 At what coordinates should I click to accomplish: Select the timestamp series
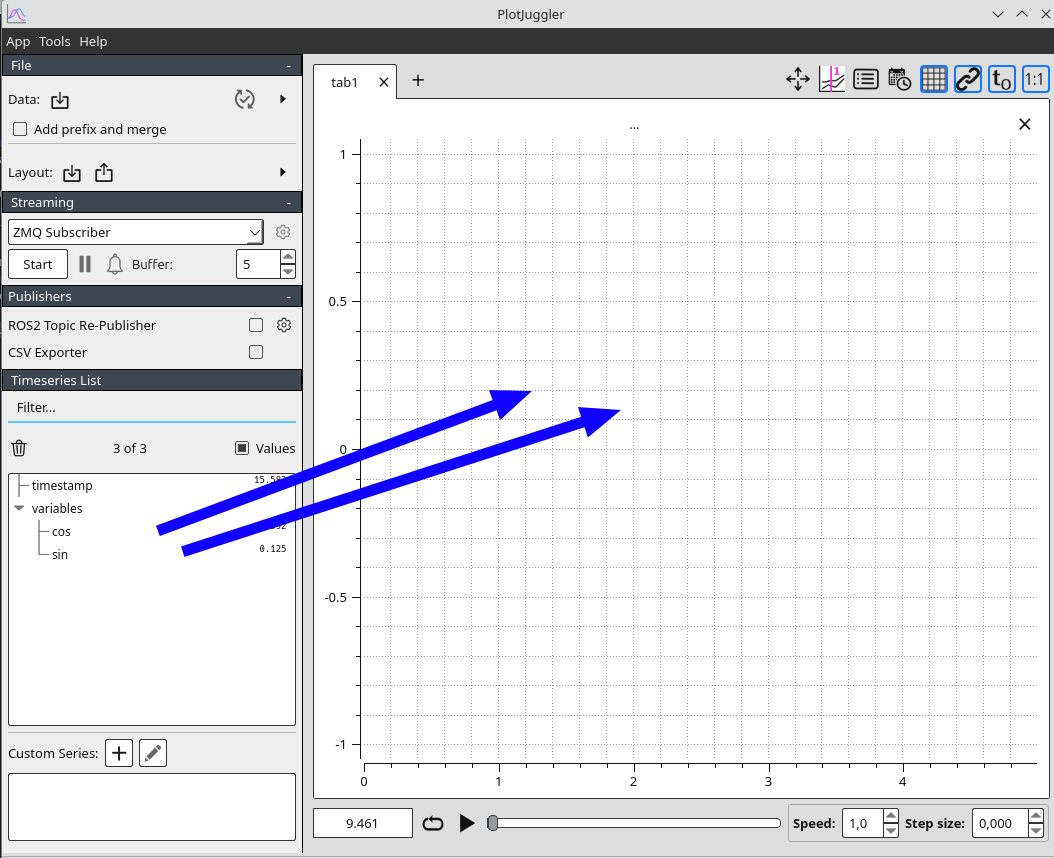tap(62, 485)
